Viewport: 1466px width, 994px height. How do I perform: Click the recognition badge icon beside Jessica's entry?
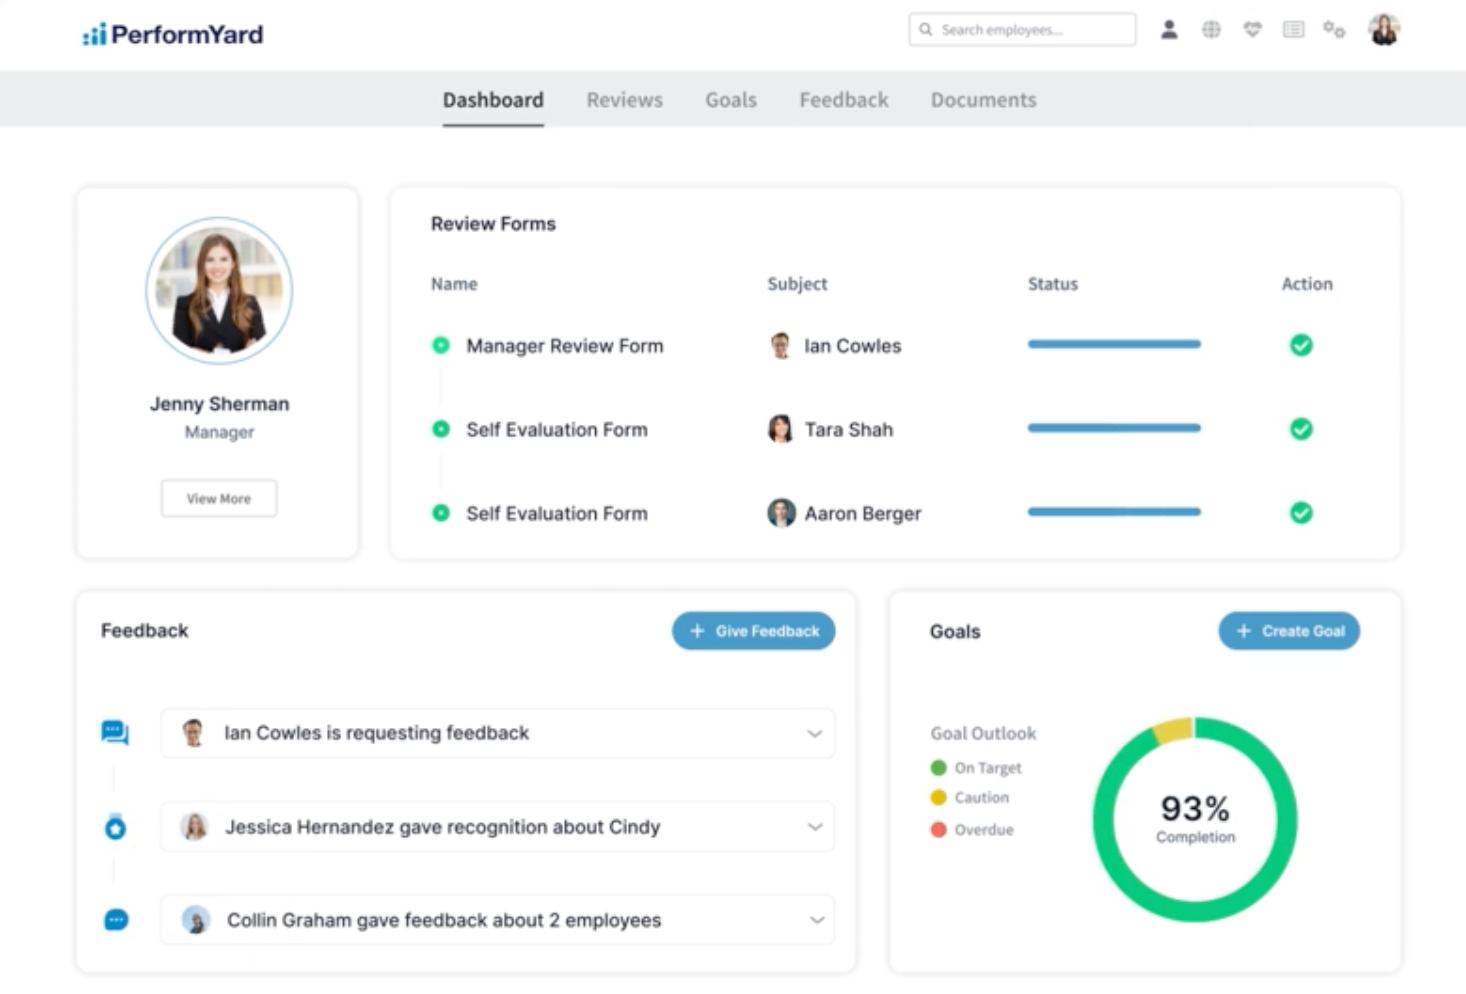pyautogui.click(x=115, y=827)
